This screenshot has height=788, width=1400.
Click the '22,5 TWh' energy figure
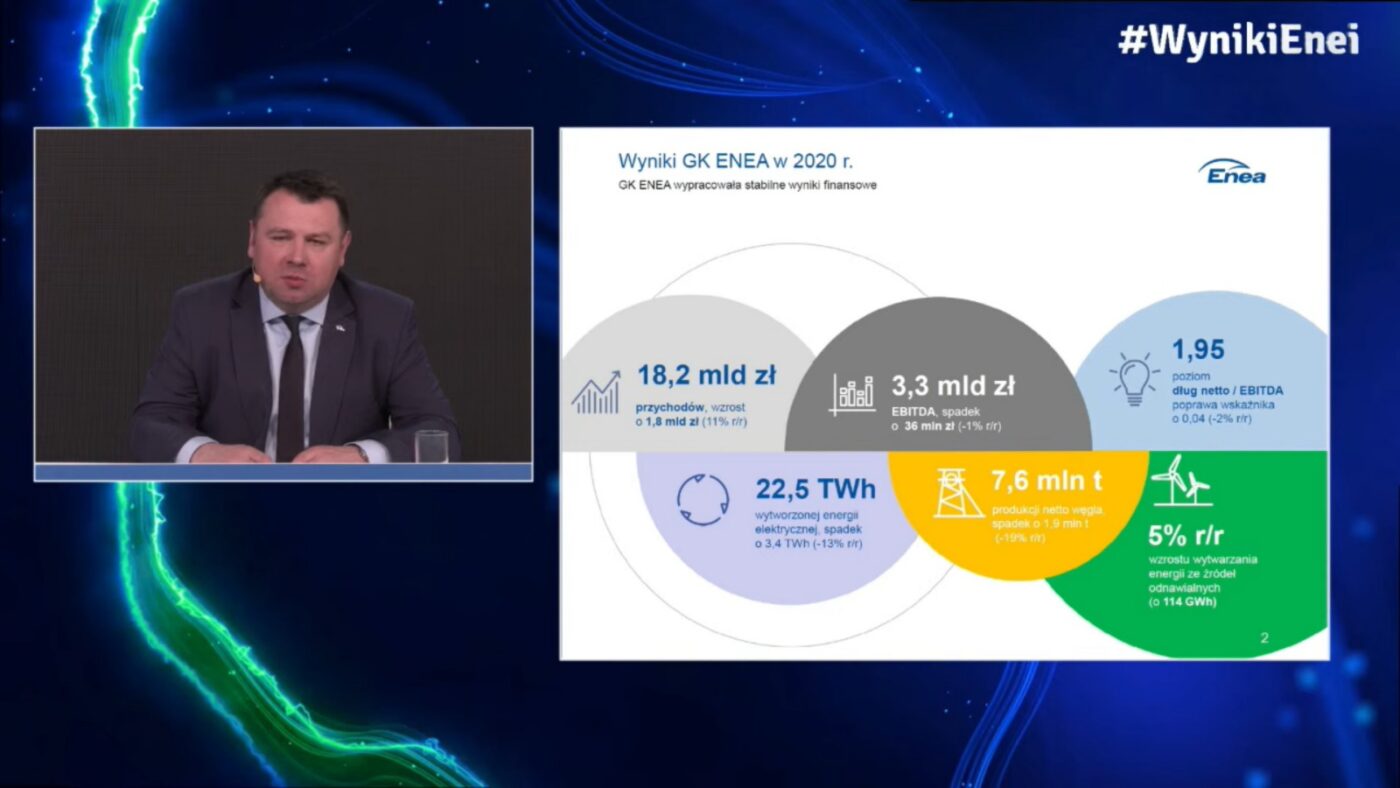pos(816,489)
